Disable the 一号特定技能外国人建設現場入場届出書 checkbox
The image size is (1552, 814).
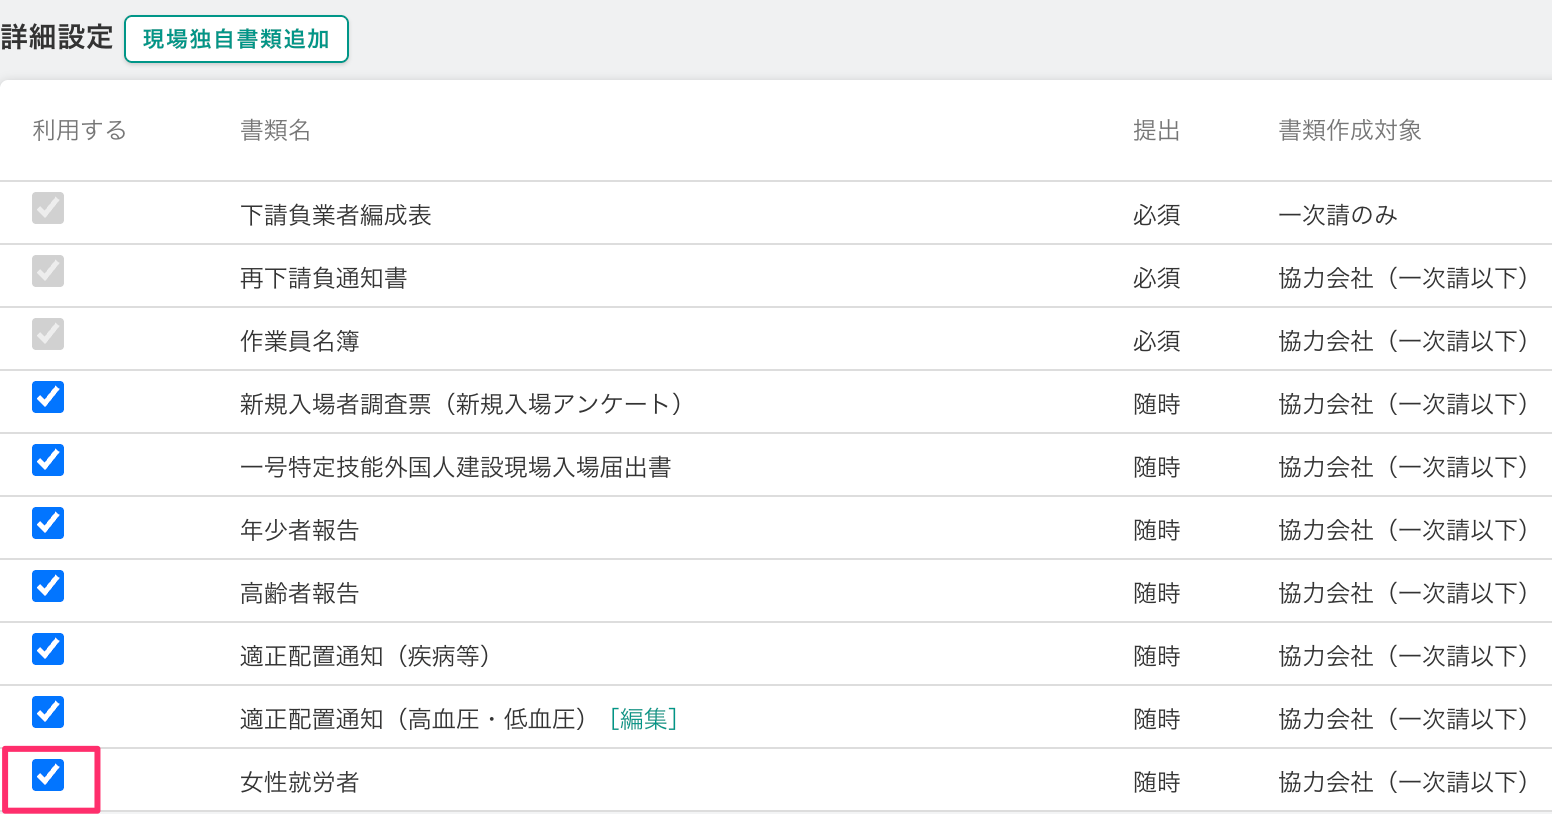pos(48,460)
